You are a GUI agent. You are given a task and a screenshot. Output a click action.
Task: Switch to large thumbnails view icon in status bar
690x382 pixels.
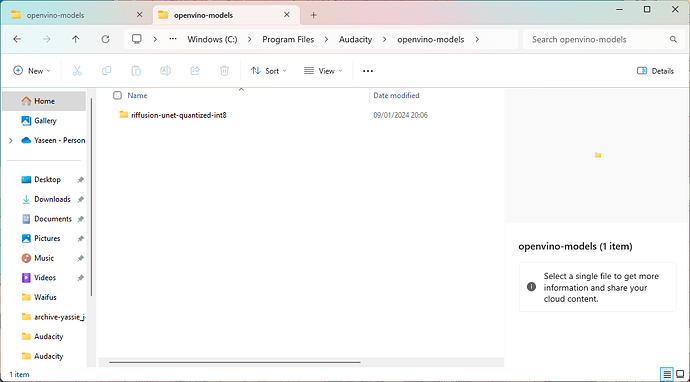(x=680, y=375)
